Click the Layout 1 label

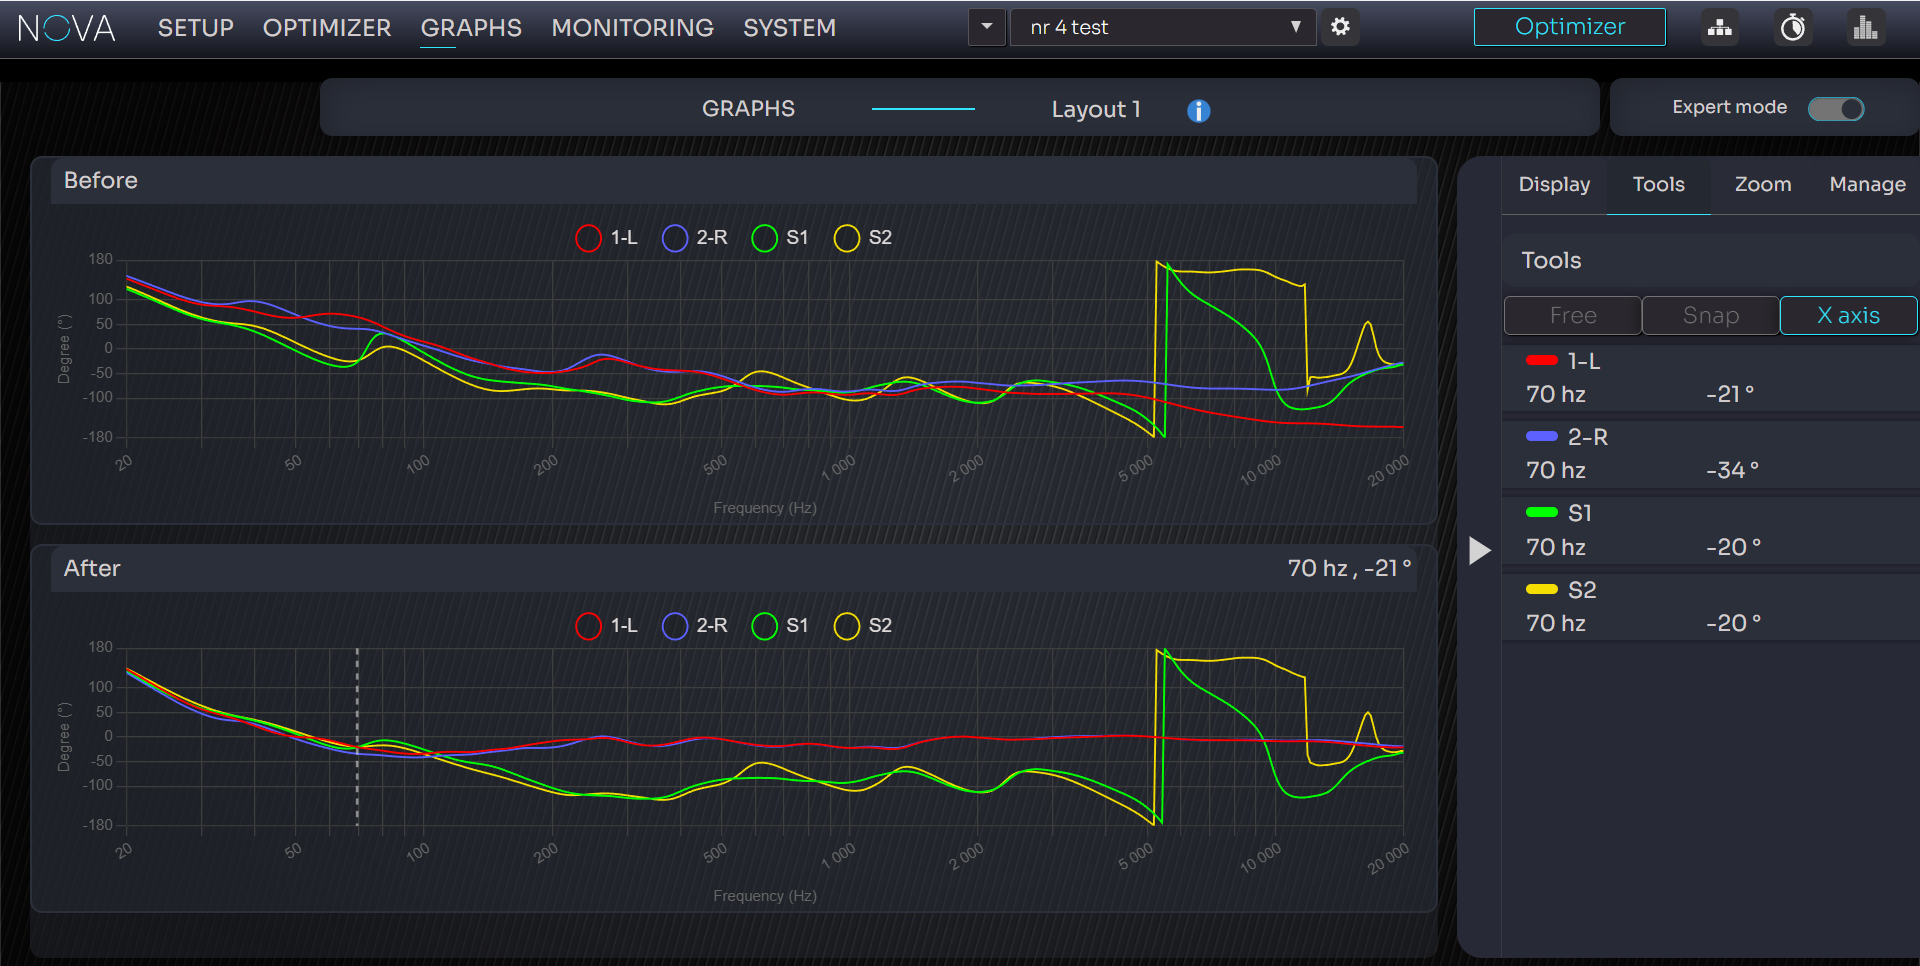(1096, 110)
